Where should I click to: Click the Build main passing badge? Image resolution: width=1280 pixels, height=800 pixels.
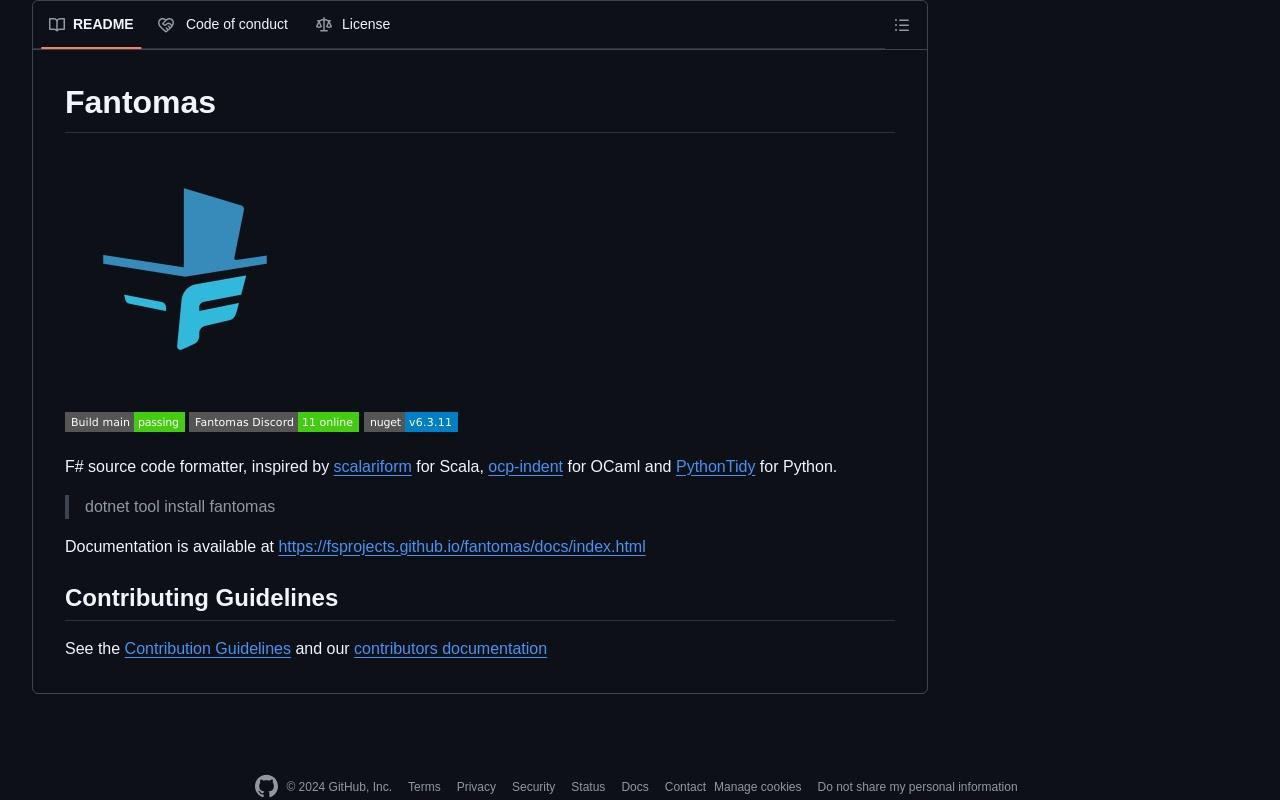point(125,422)
